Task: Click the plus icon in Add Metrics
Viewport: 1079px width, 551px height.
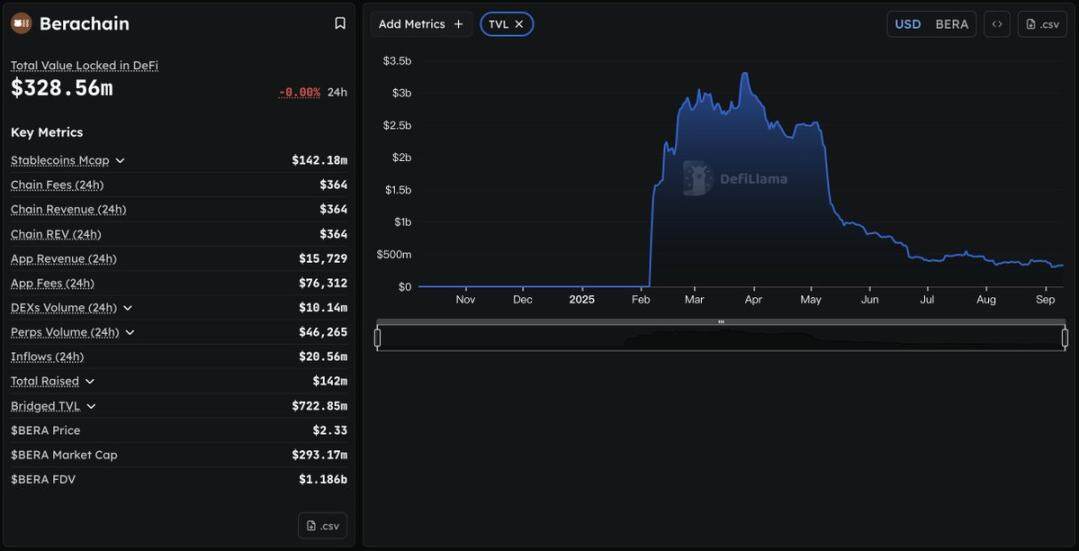Action: coord(458,24)
